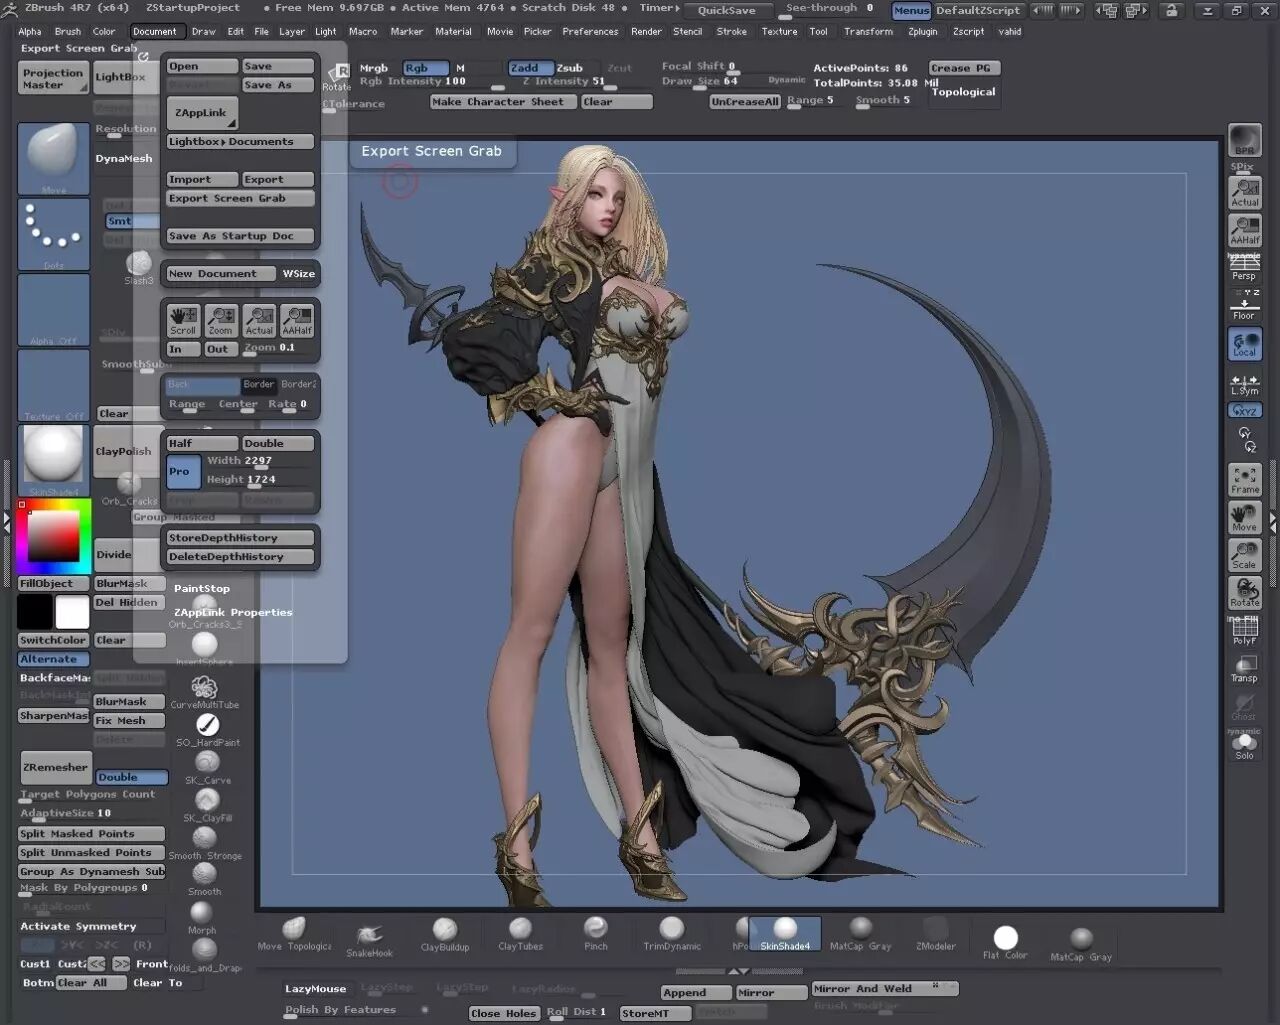Open the Menus dropdown
This screenshot has width=1280, height=1025.
(x=910, y=11)
